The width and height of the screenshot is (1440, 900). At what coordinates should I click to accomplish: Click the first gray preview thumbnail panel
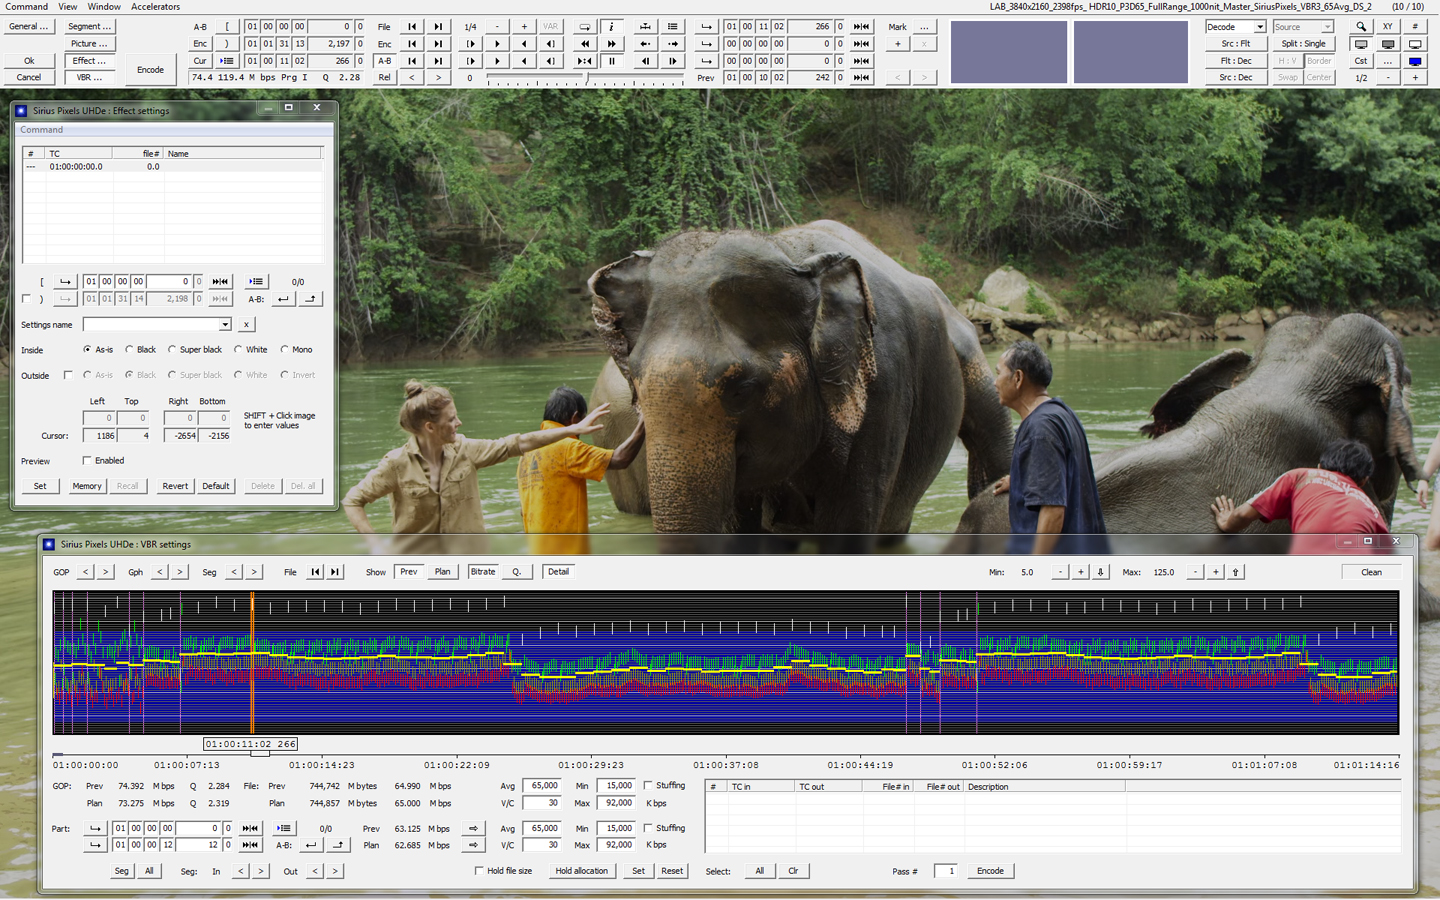click(x=1008, y=52)
